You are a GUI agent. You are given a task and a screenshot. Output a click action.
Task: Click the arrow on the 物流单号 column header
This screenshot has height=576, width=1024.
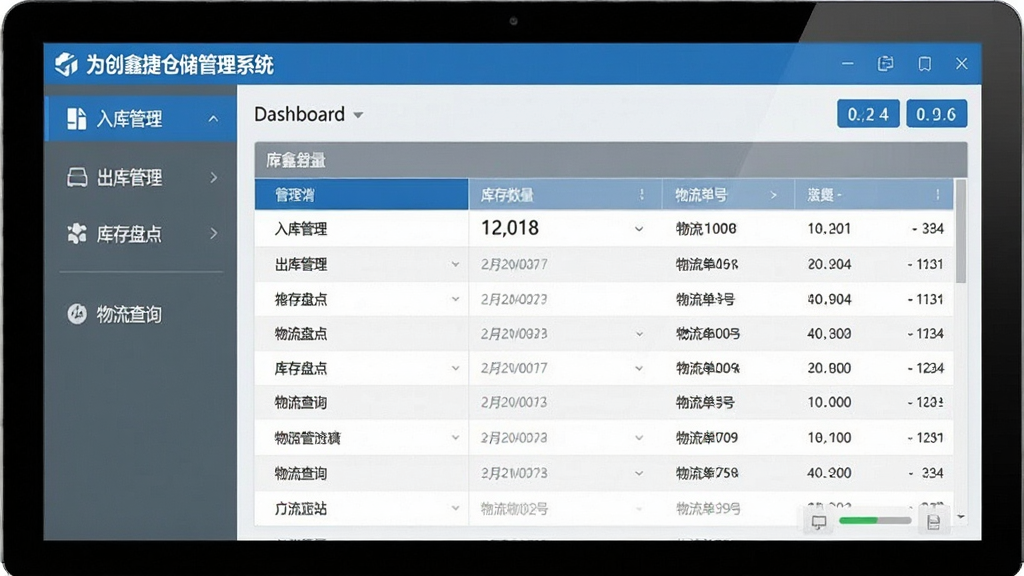773,195
